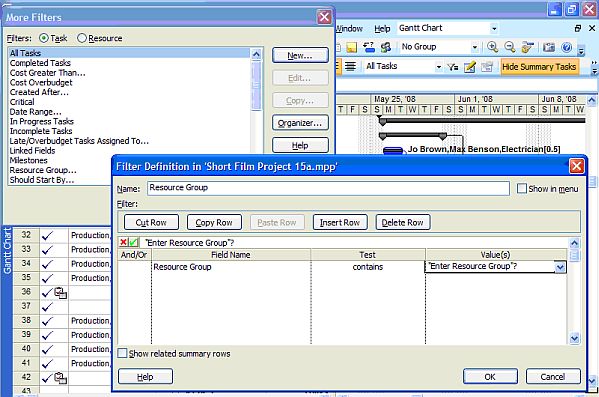Open the Value(s) cell dropdown arrow
Viewport: 599px width, 397px height.
[x=560, y=267]
